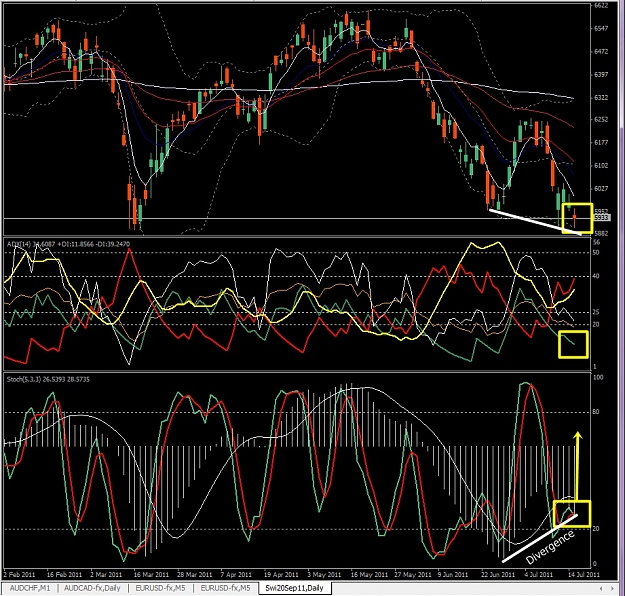
Task: Click the 6547 price axis label
Action: pyautogui.click(x=601, y=28)
